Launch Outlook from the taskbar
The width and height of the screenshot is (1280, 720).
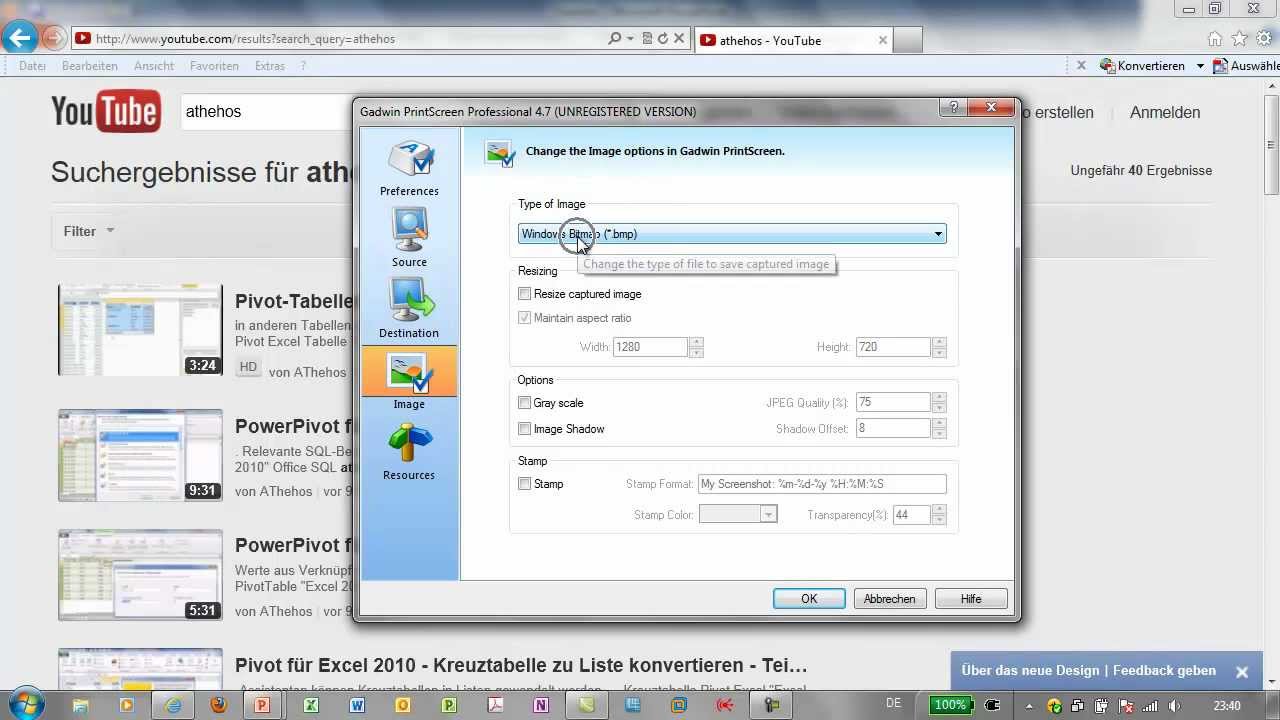(403, 705)
